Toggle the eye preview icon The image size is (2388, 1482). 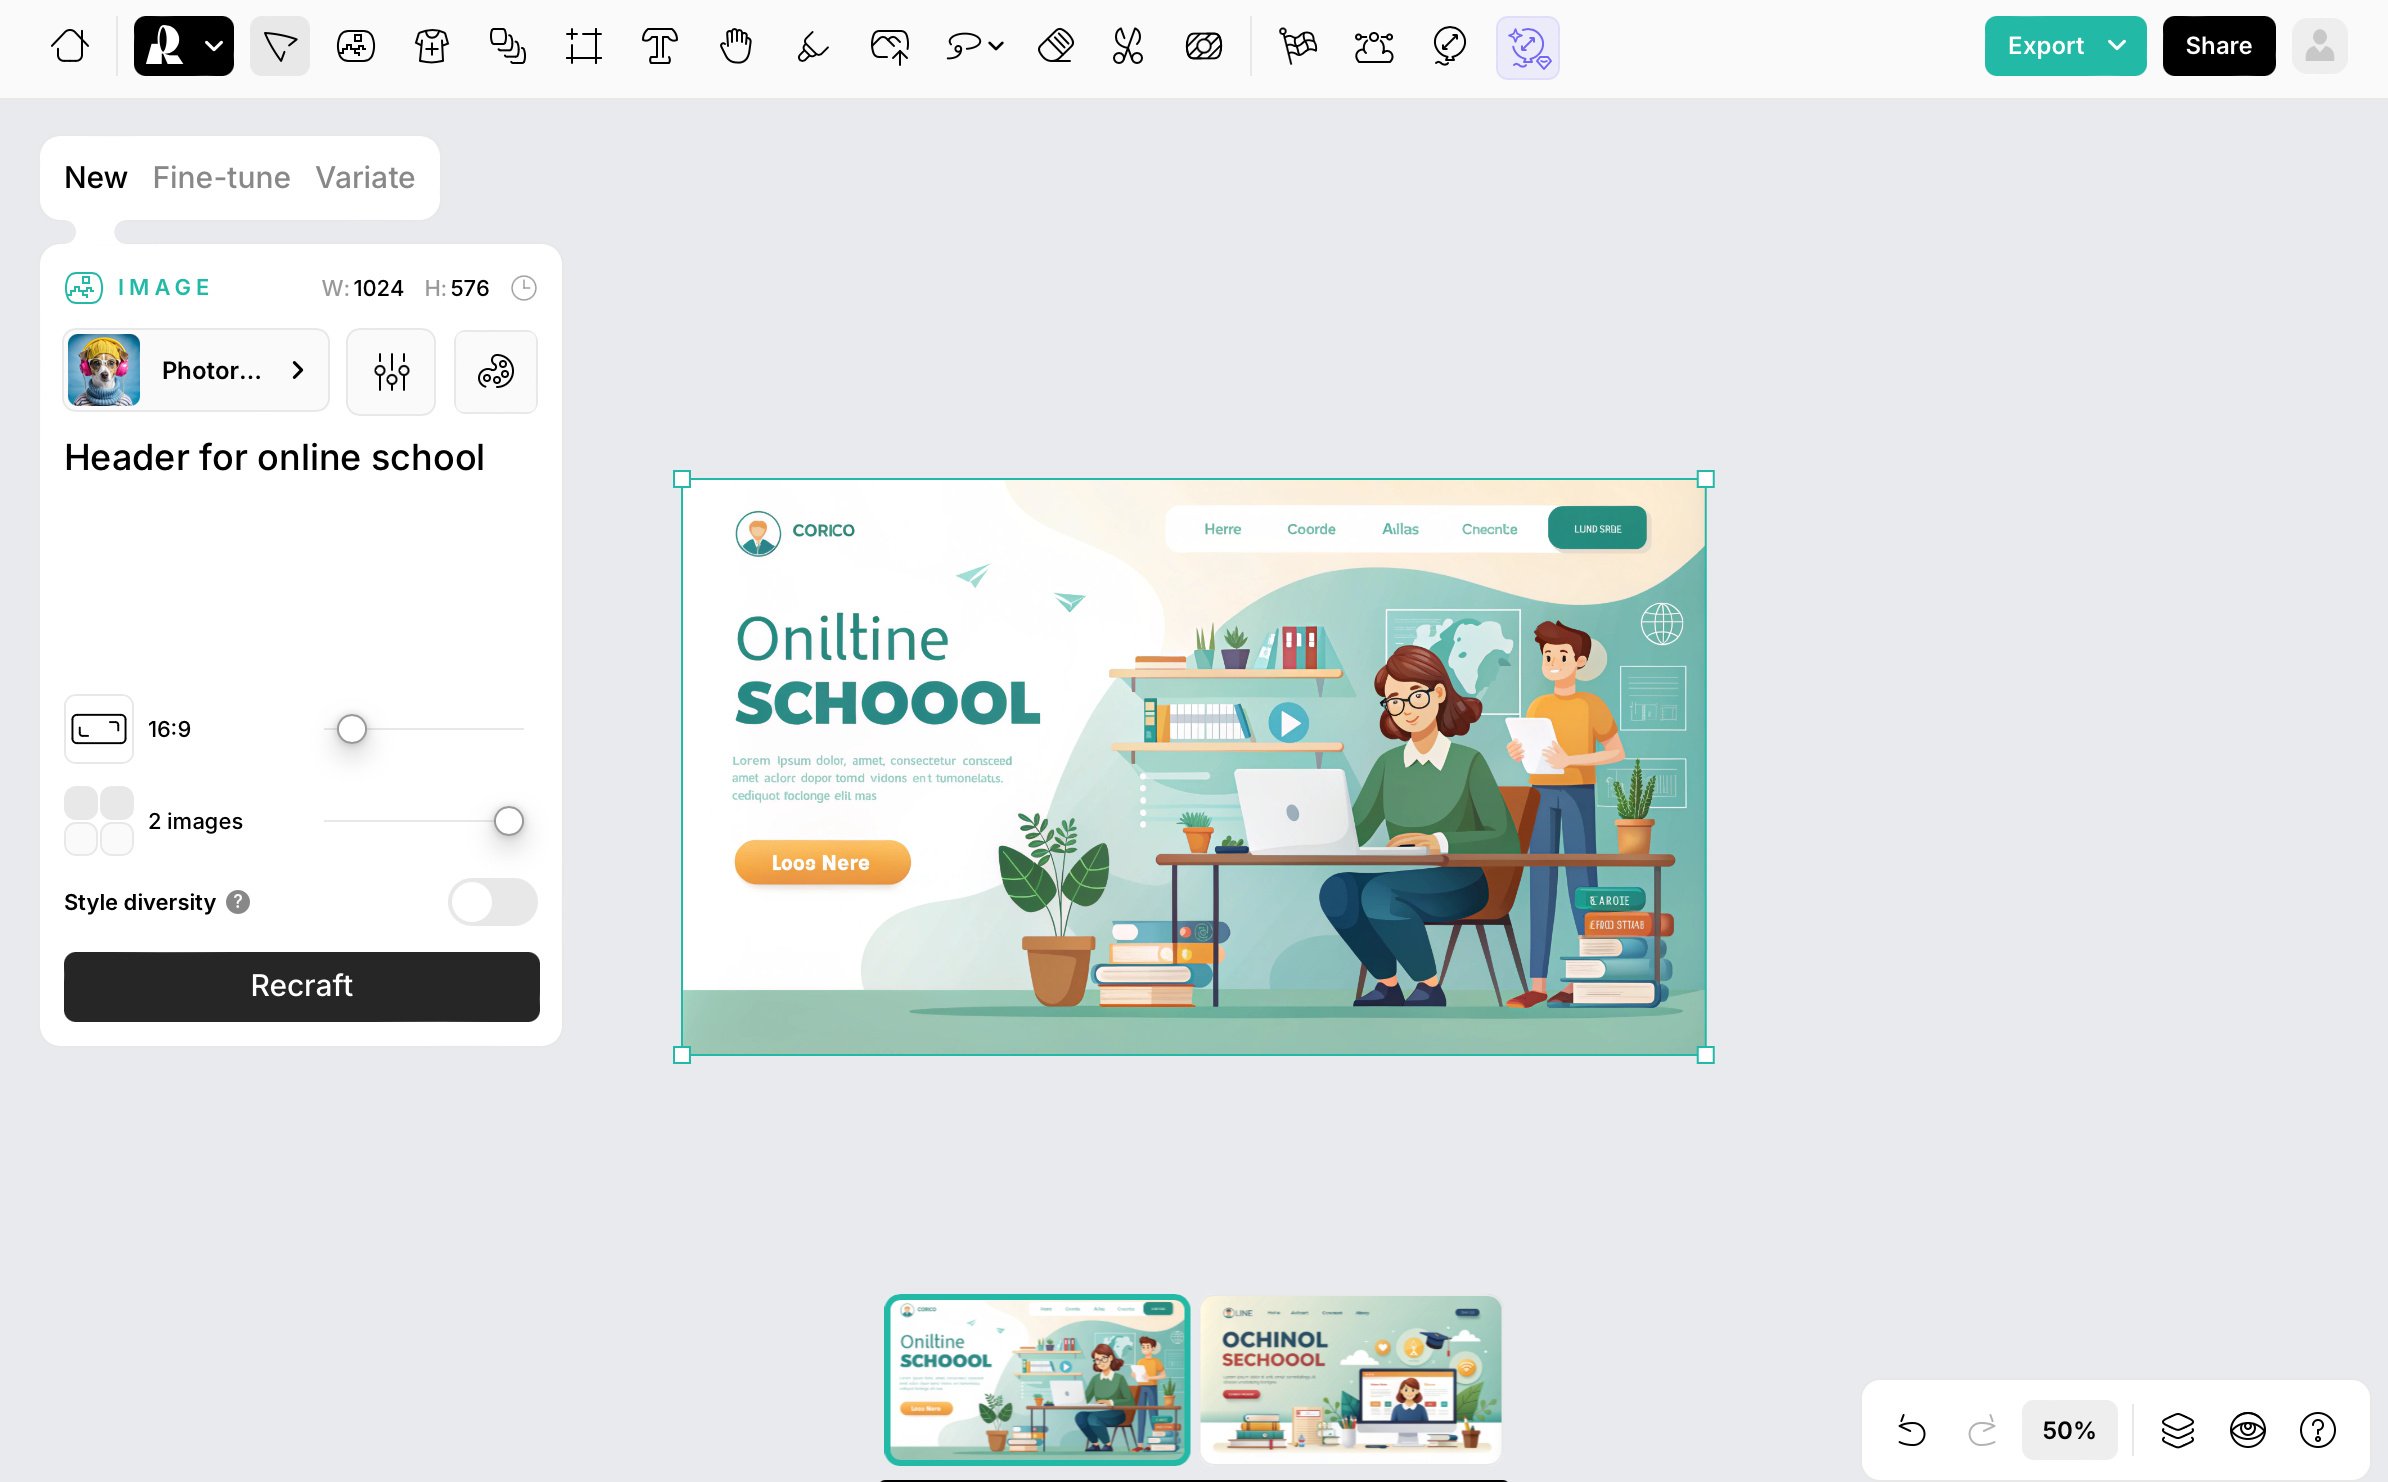(2248, 1431)
